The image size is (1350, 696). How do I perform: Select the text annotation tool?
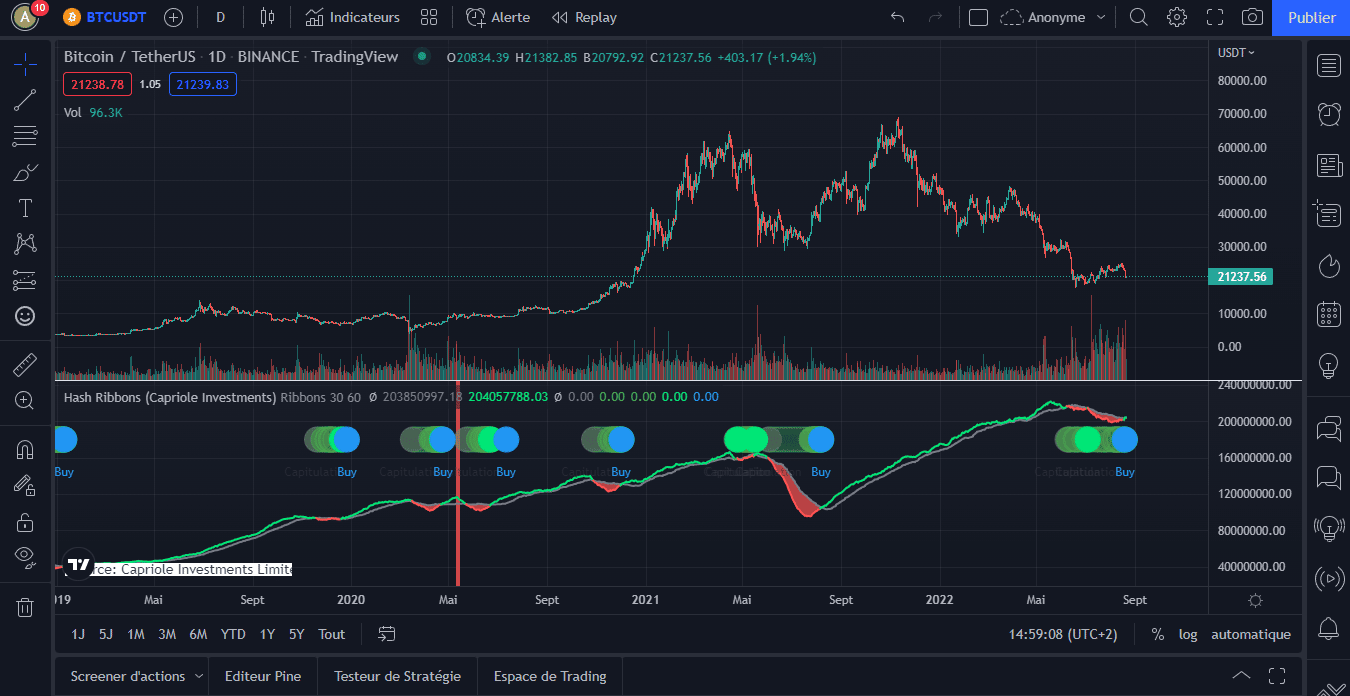pyautogui.click(x=25, y=208)
